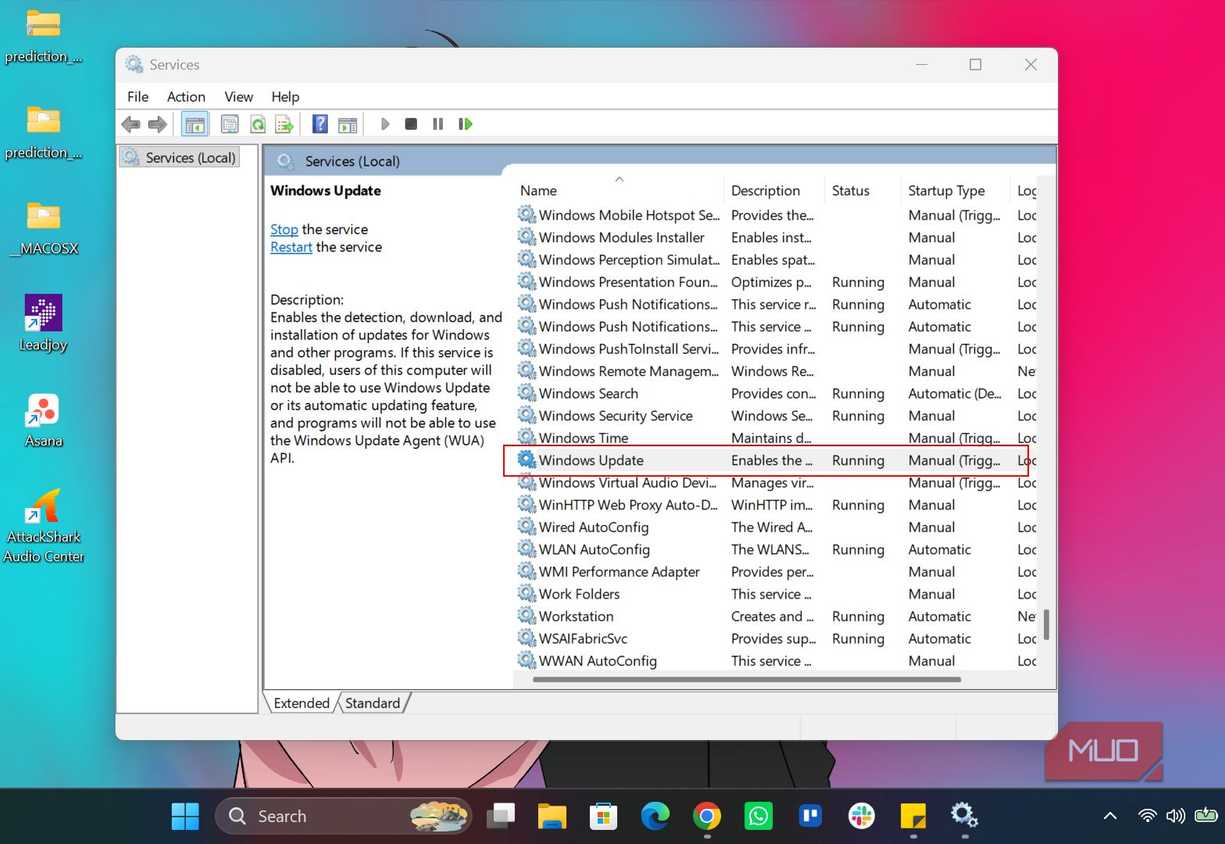Select the _MACOSX desktop folder
The height and width of the screenshot is (844, 1225).
[43, 228]
